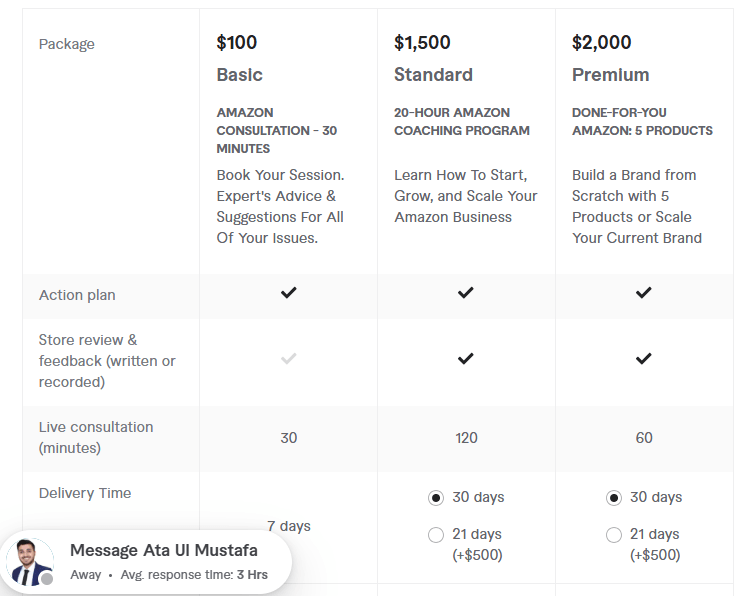749x596 pixels.
Task: Click the Premium Action plan checkmark
Action: tap(644, 293)
